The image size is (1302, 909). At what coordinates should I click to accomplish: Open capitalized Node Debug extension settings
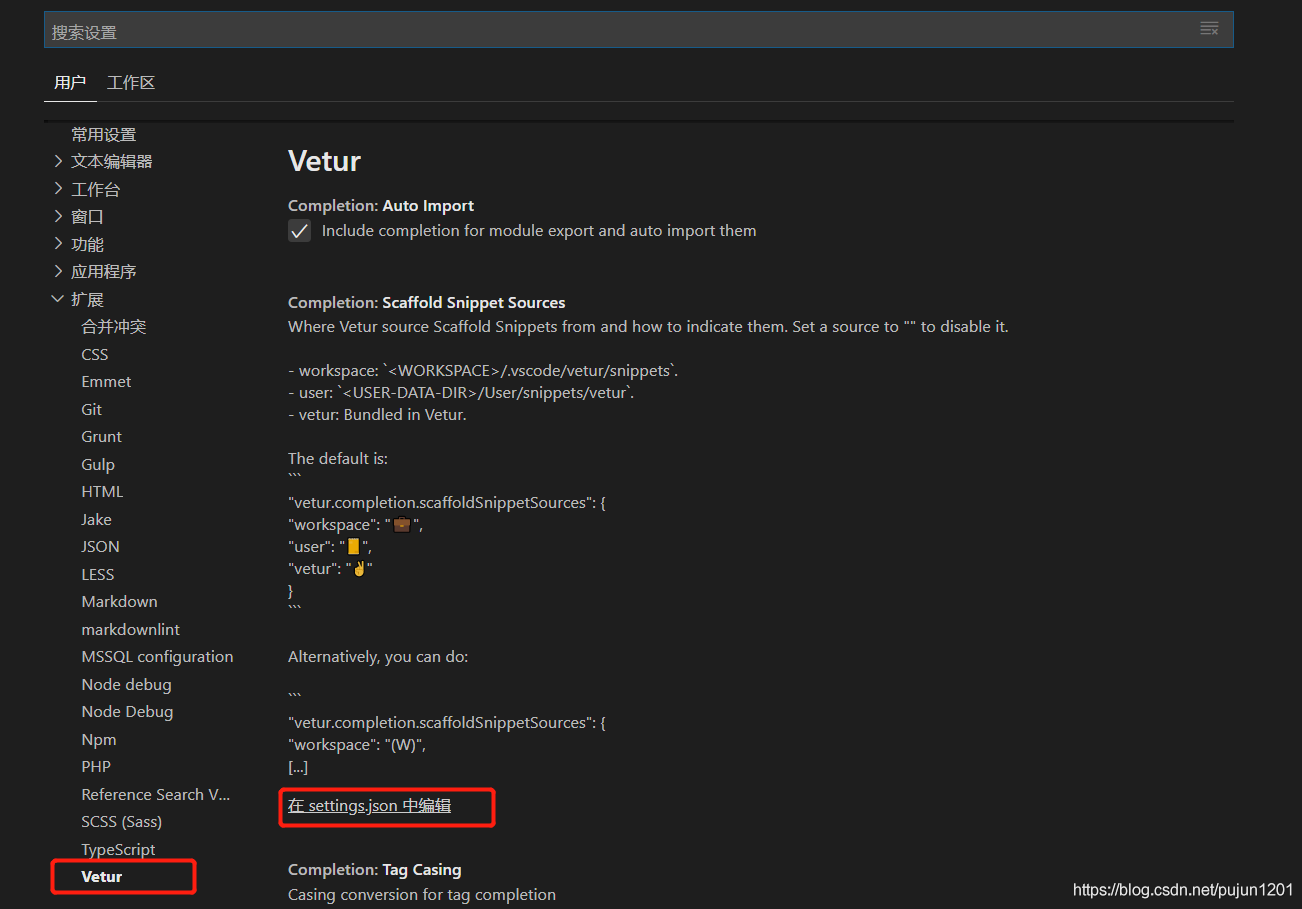point(127,712)
